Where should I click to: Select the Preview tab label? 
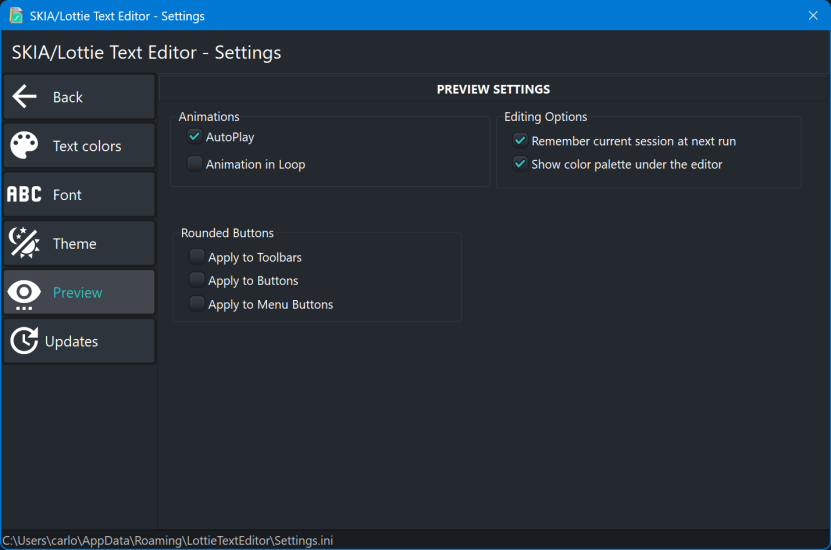click(x=77, y=292)
